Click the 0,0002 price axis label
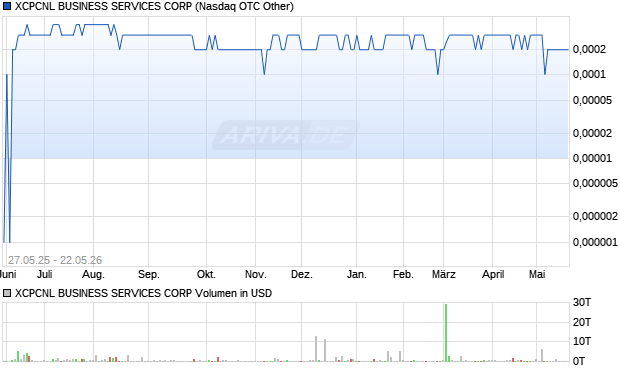 click(x=589, y=49)
